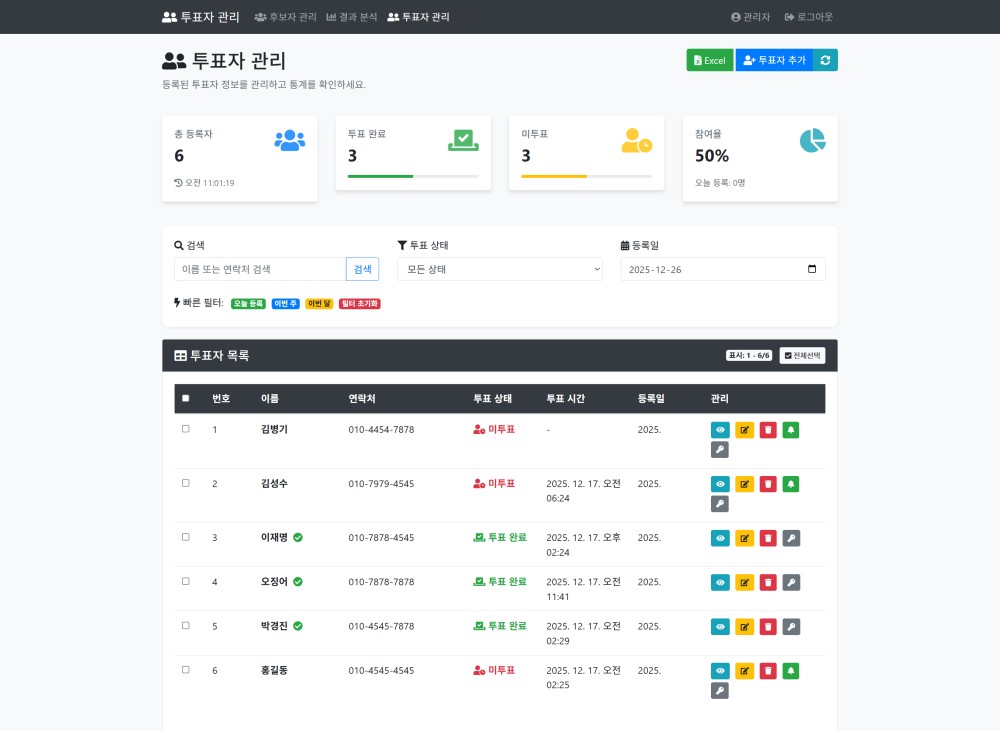Check the box for row 오징어
1000x731 pixels.
[186, 581]
